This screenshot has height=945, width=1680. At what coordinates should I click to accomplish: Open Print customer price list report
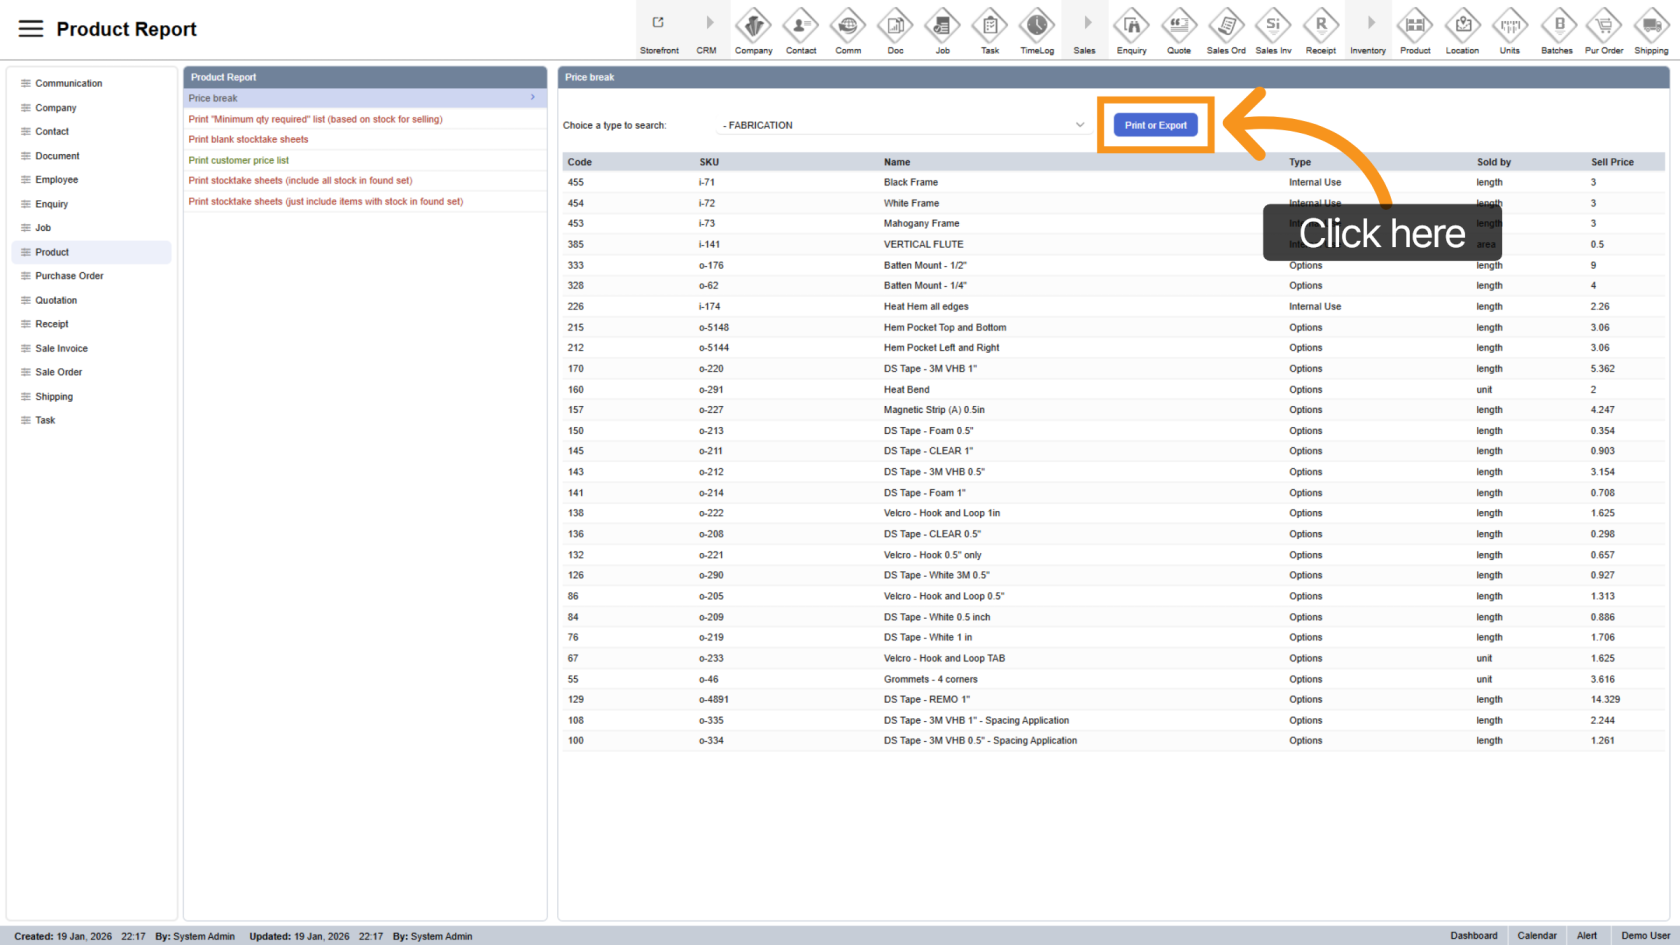point(239,160)
